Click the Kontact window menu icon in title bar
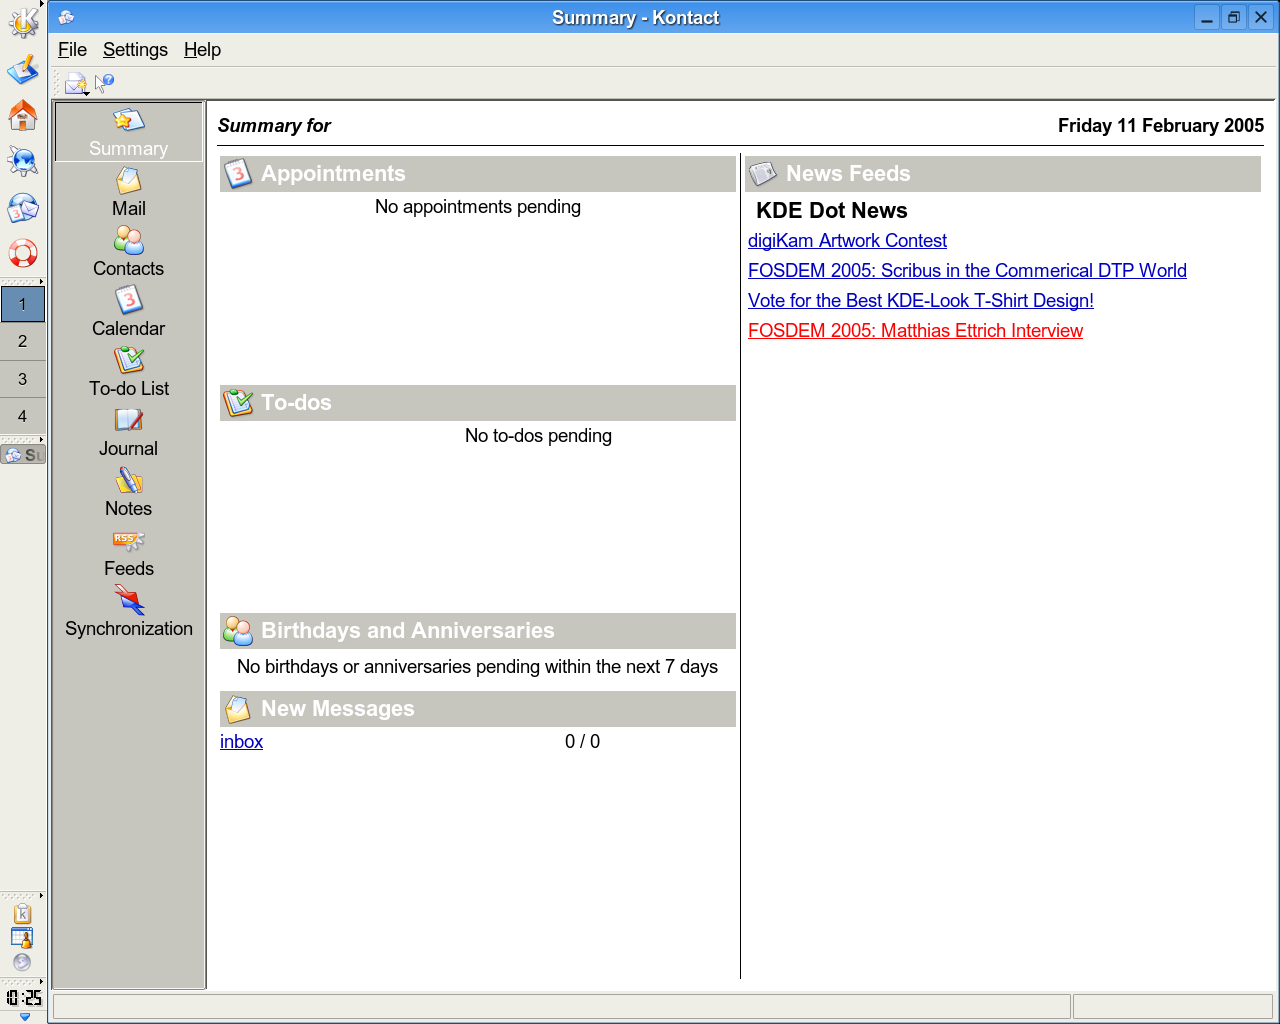Screen dimensions: 1280x1024 66,17
